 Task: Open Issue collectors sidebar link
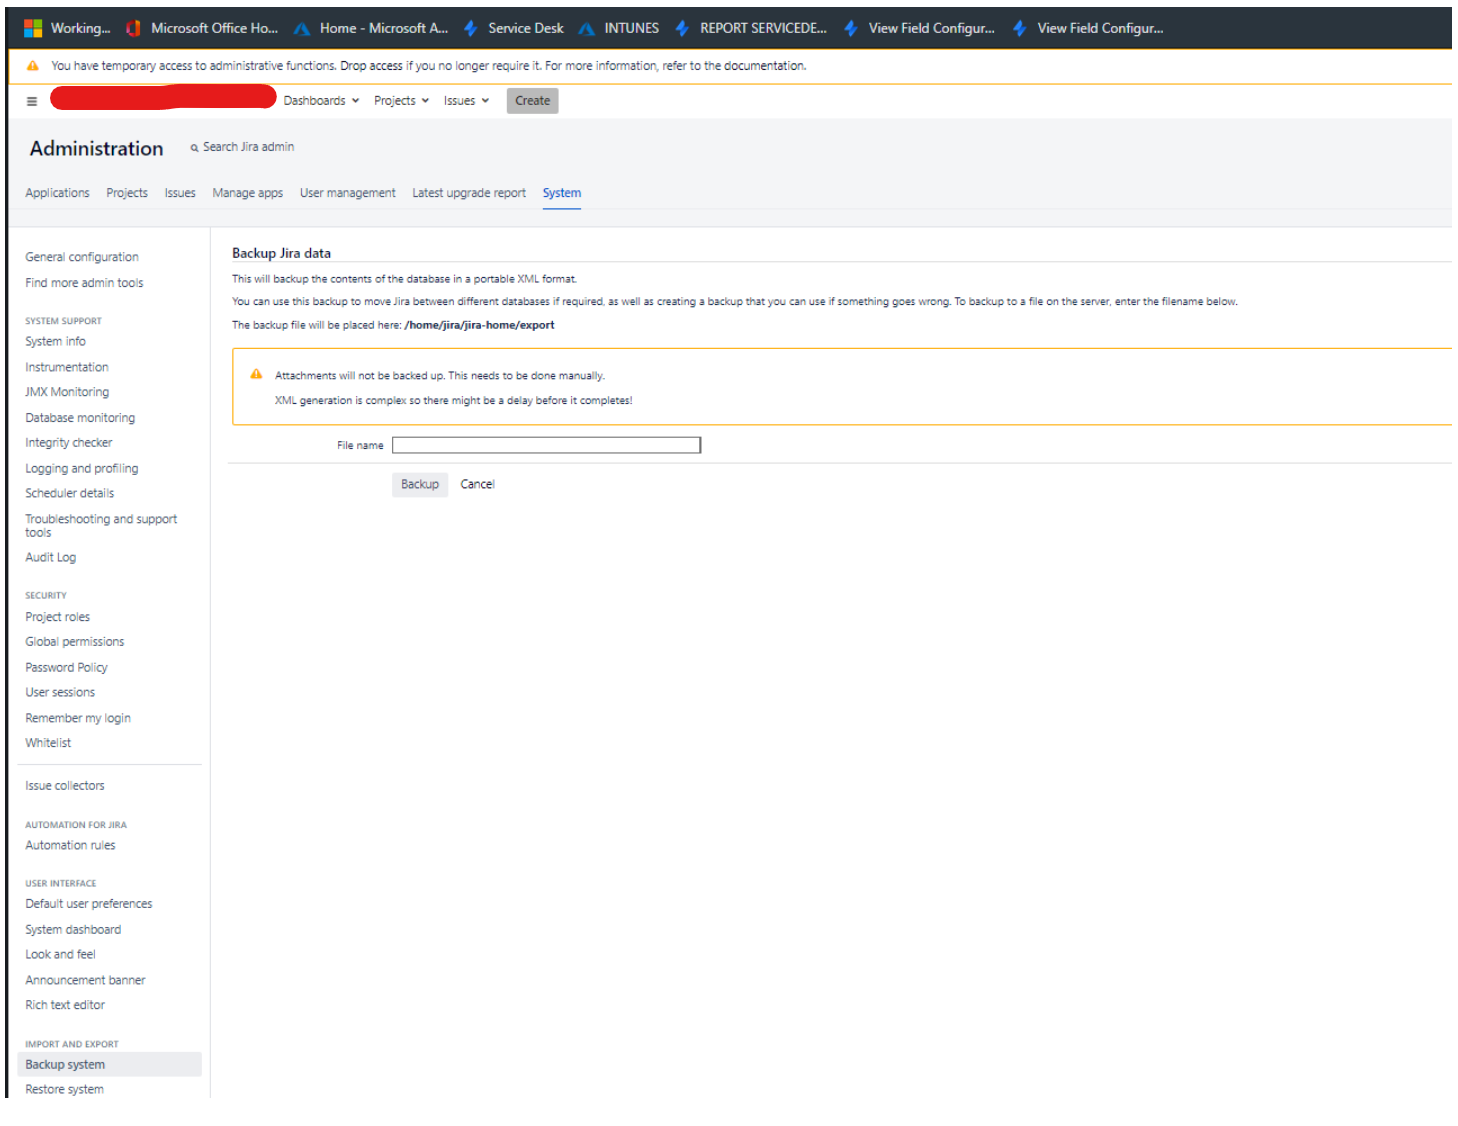coord(65,786)
